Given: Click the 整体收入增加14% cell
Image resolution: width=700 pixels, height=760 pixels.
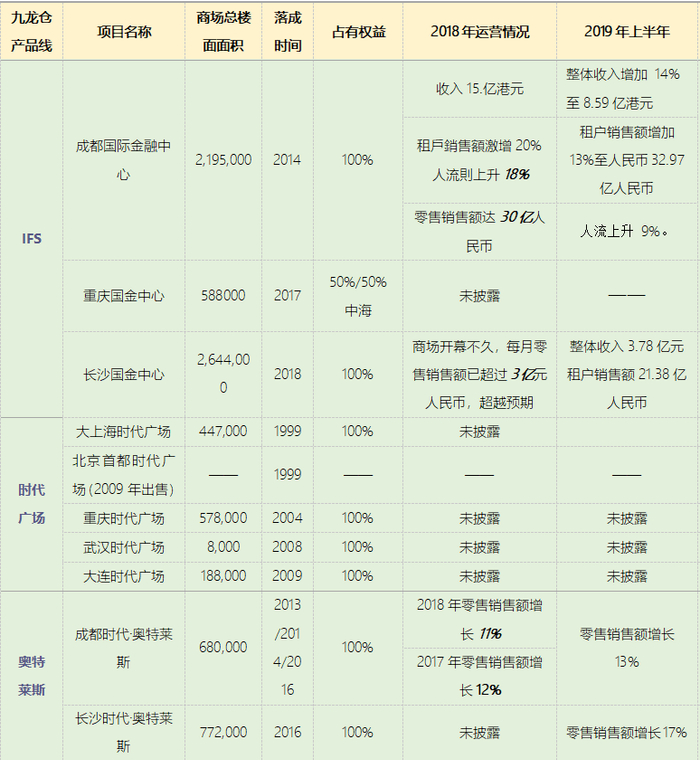Looking at the screenshot, I should (x=627, y=89).
